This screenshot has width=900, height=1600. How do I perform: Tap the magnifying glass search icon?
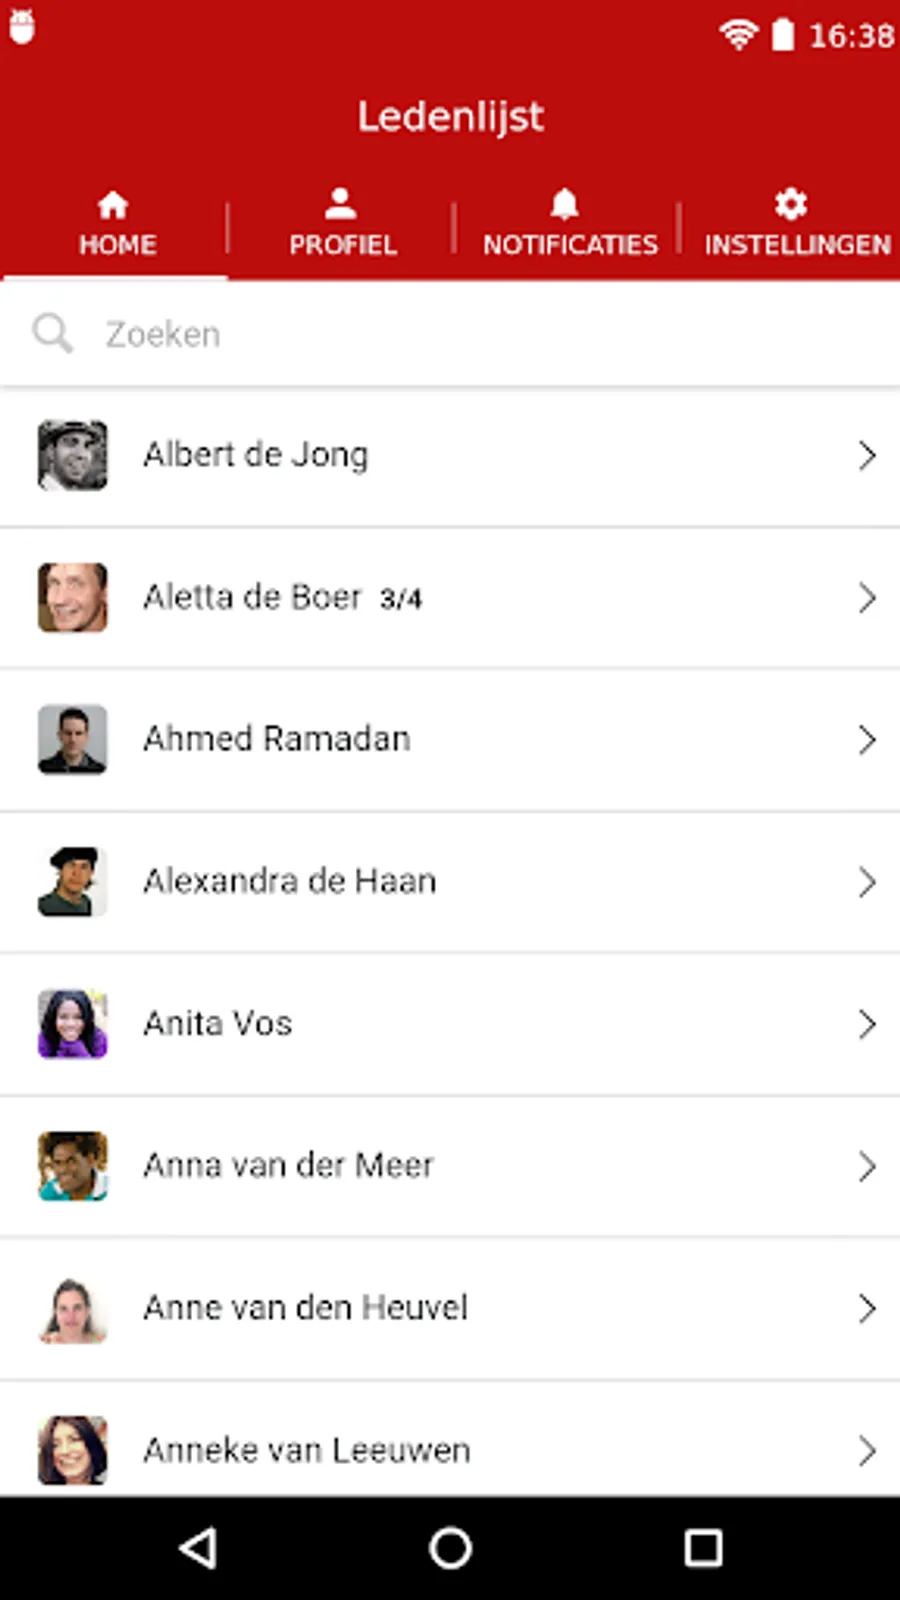tap(52, 333)
